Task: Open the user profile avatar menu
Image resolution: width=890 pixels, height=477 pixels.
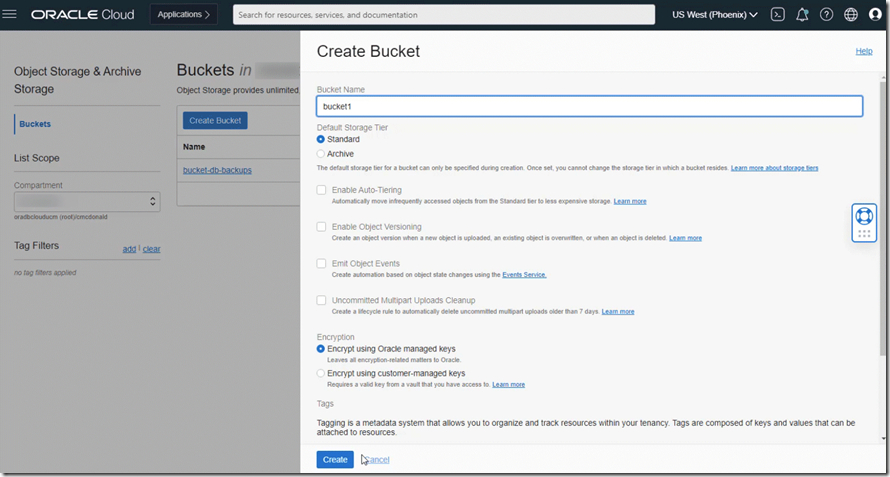Action: point(875,15)
